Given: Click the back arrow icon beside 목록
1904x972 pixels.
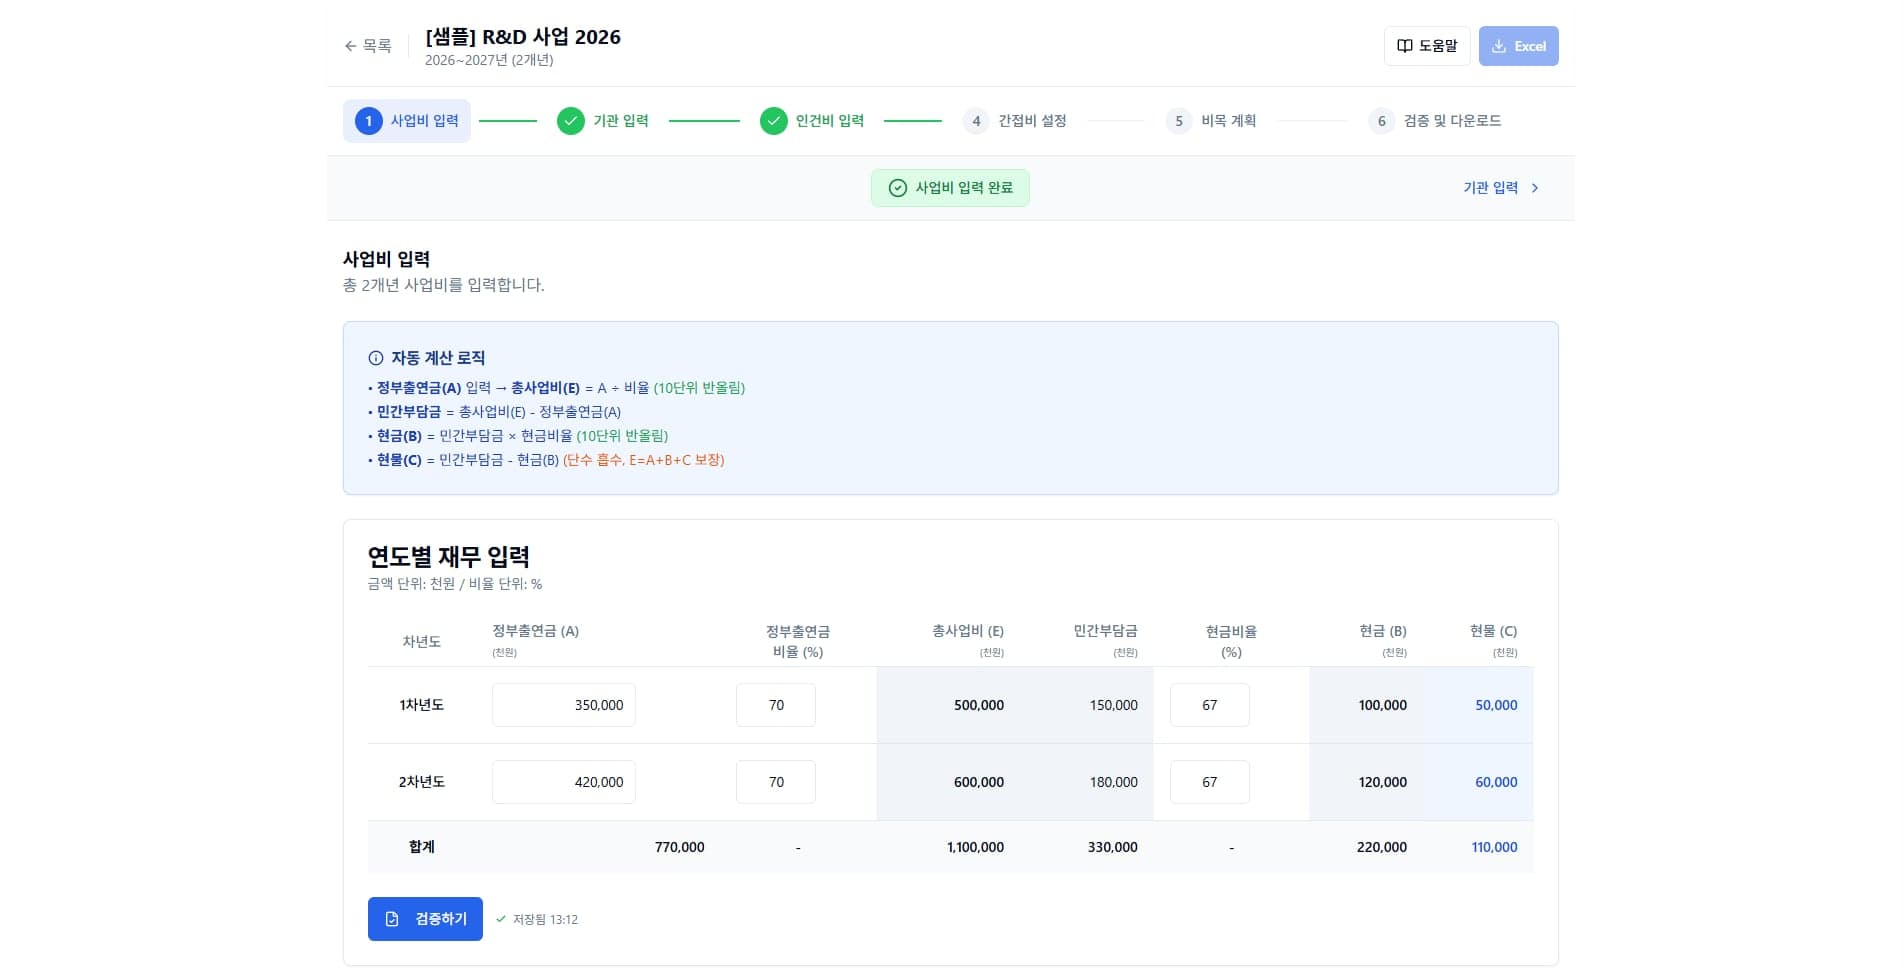Looking at the screenshot, I should 350,46.
